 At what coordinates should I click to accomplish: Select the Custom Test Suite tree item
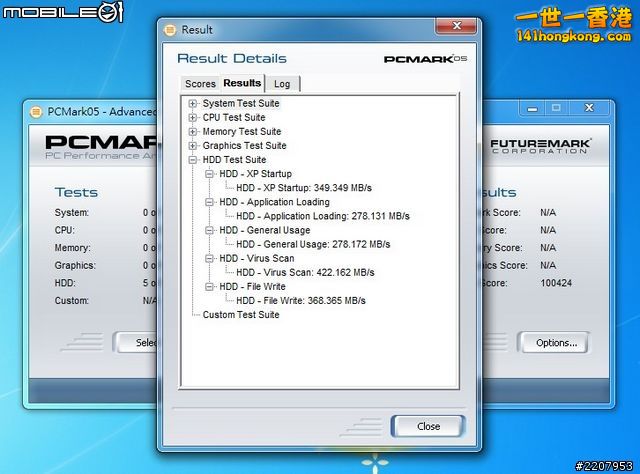tap(241, 315)
